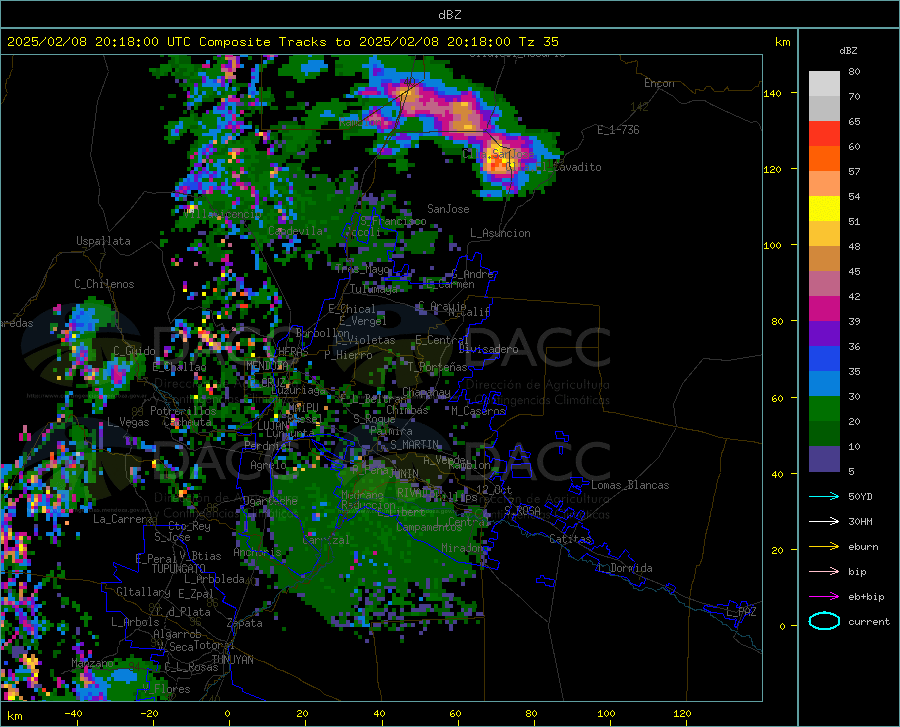Screen dimensions: 900x727
Task: Click the E_1-736 place label
Action: [x=618, y=130]
